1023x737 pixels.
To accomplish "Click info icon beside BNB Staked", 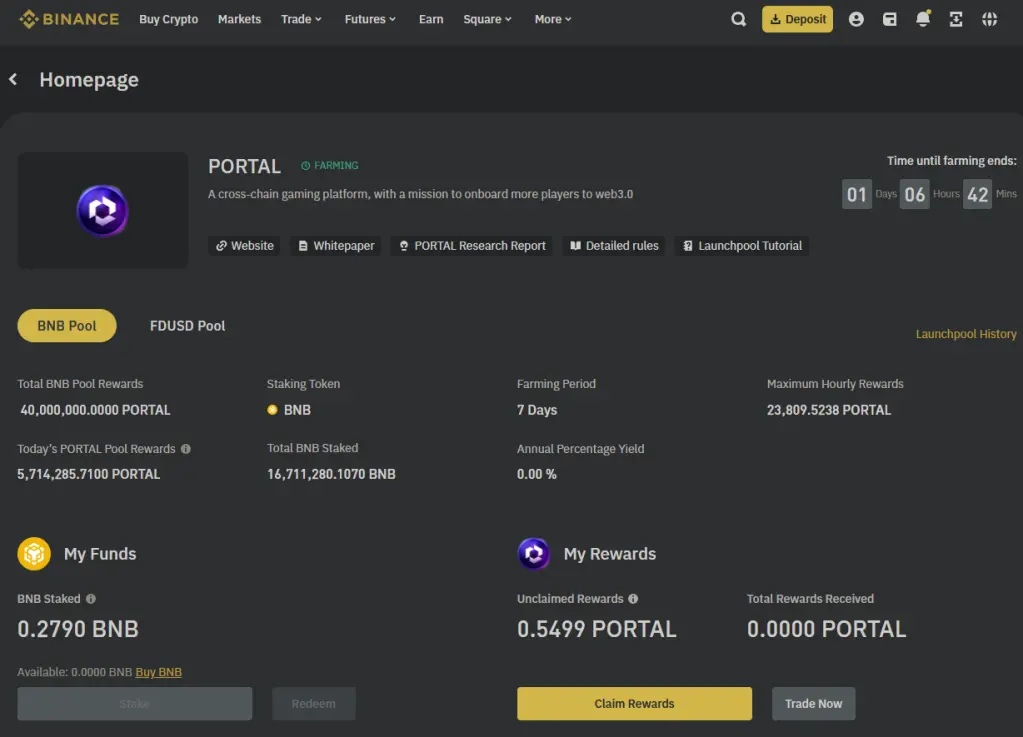I will click(x=91, y=599).
